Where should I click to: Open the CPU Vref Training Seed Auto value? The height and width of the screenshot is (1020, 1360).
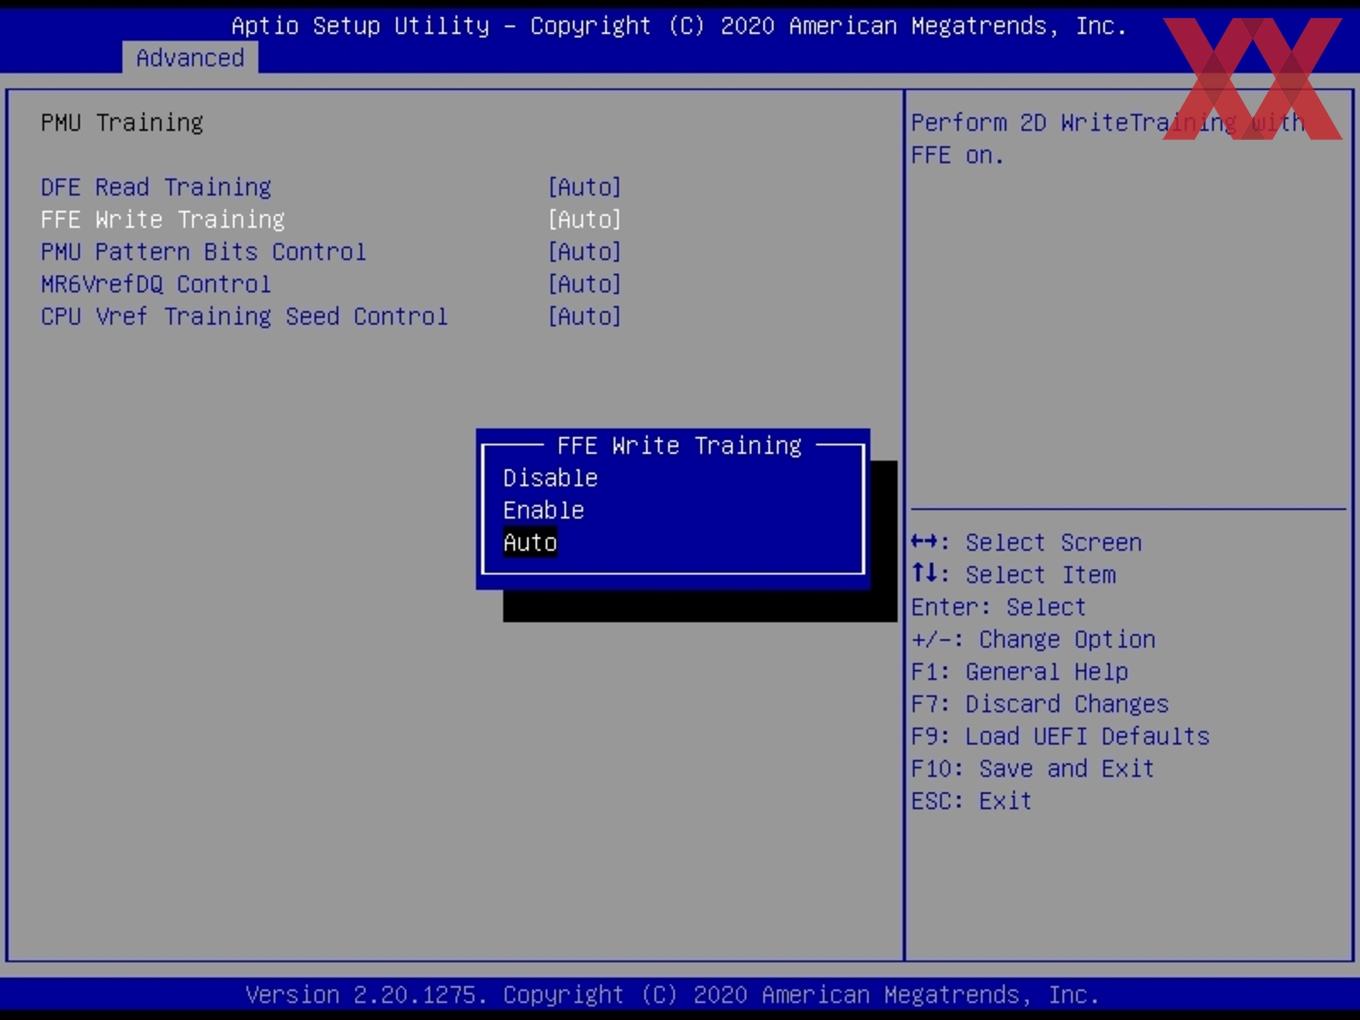tap(585, 316)
